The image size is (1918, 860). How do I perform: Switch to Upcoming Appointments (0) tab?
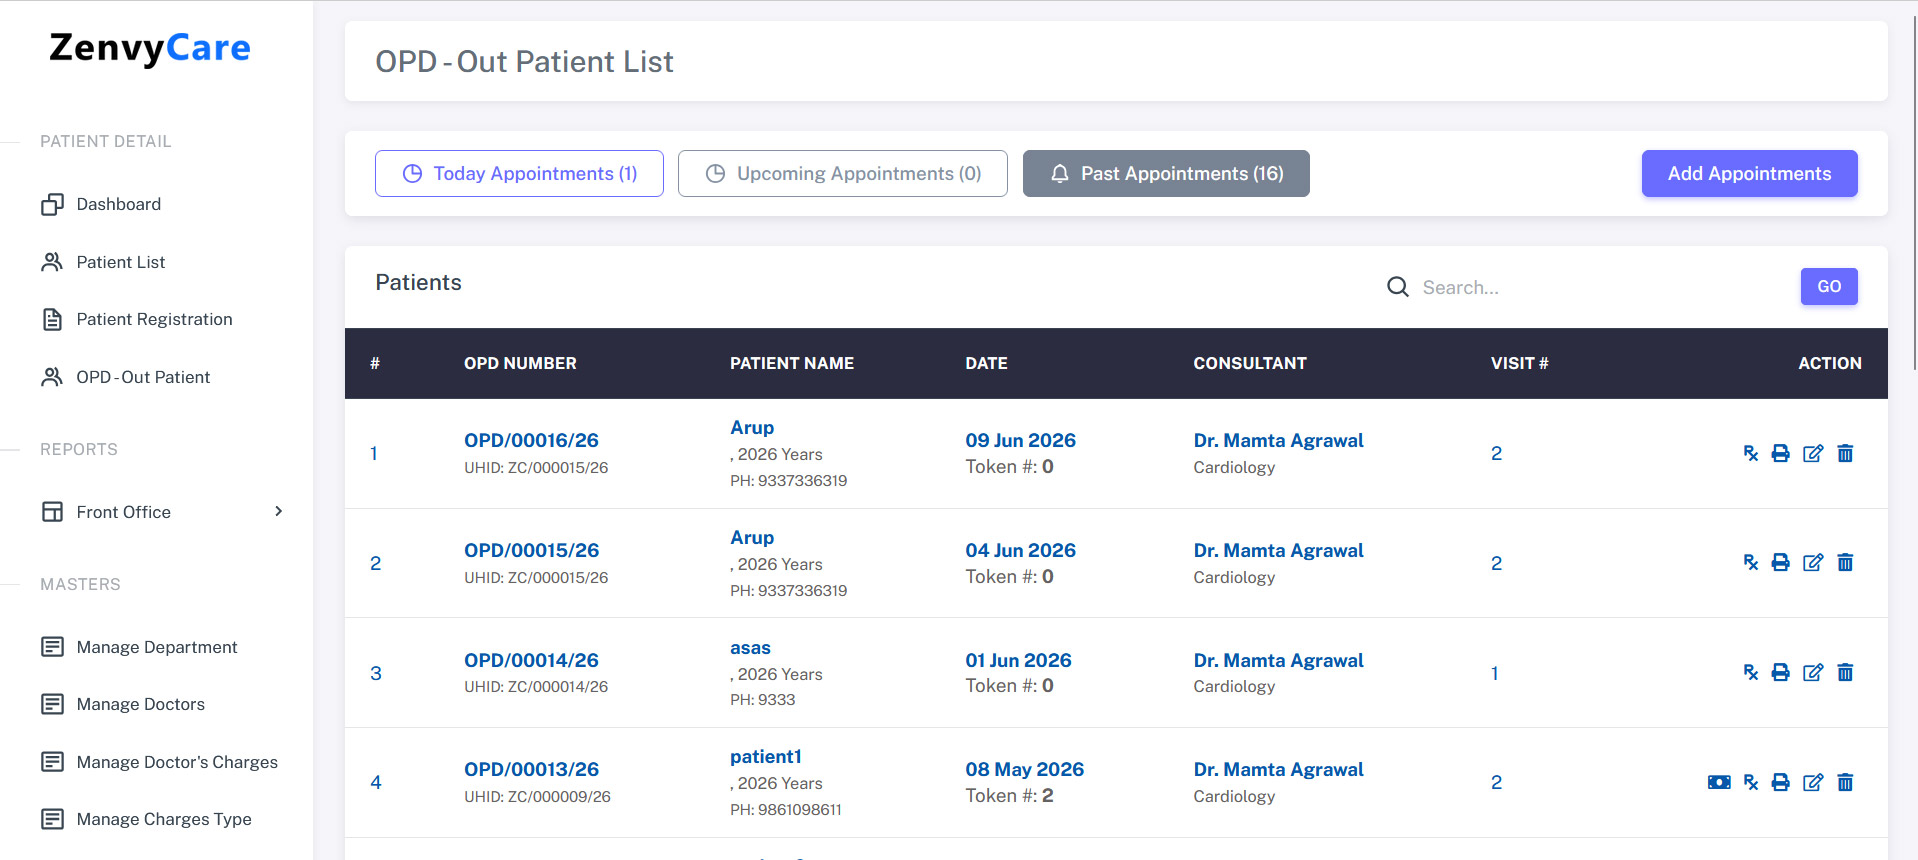[843, 174]
